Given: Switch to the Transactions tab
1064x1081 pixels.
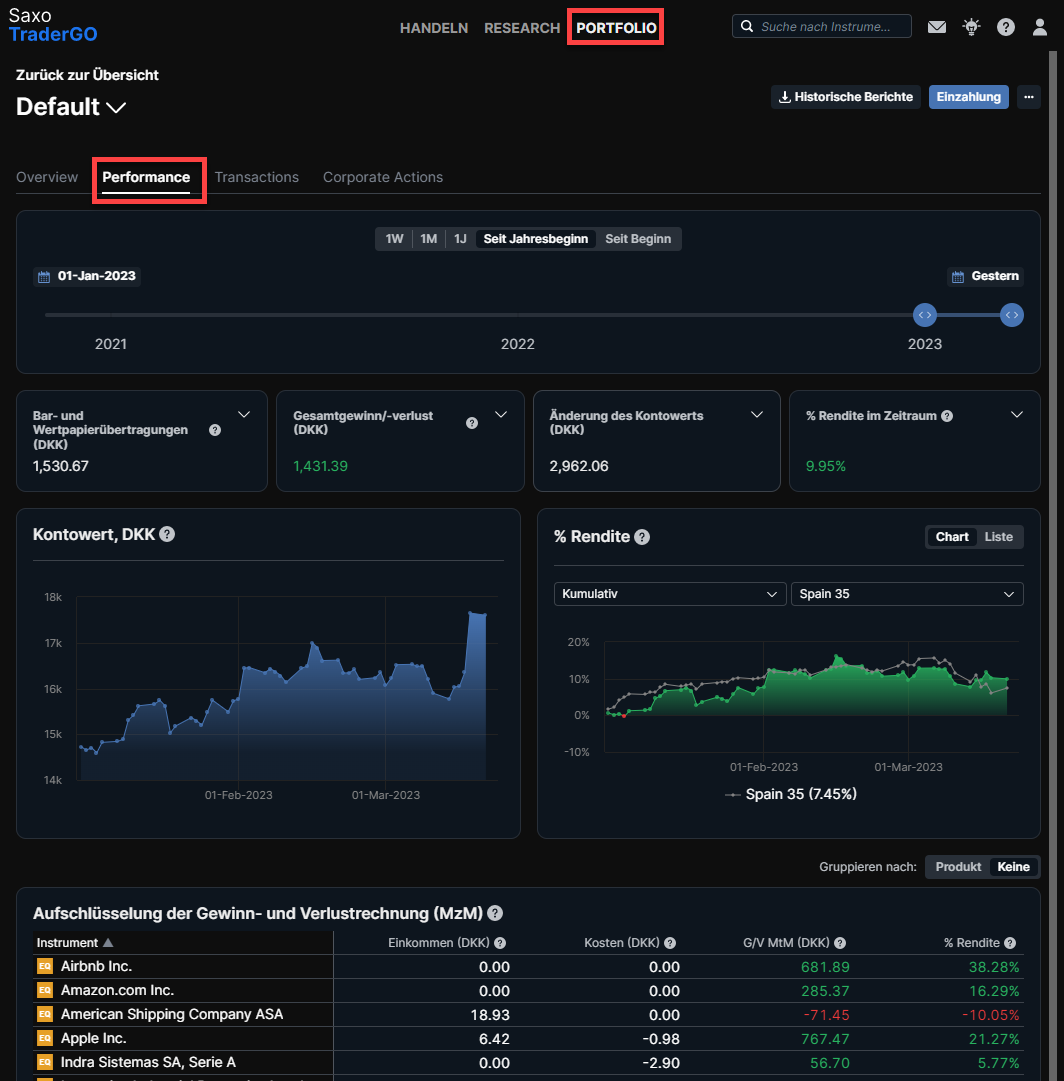Looking at the screenshot, I should 257,177.
